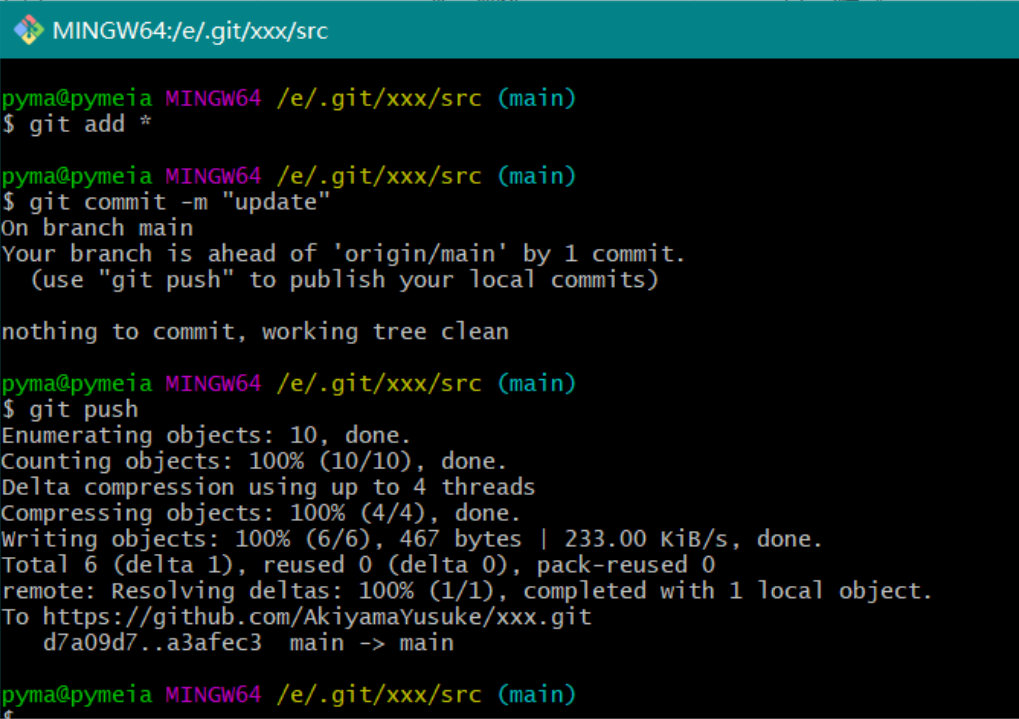This screenshot has width=1019, height=719.
Task: Click the 'git commit -m "update"' command
Action: [x=166, y=202]
